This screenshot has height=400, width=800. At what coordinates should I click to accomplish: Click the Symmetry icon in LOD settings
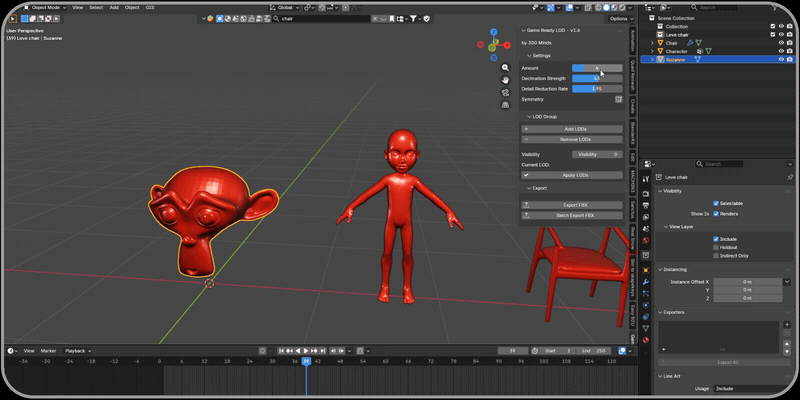tap(618, 99)
